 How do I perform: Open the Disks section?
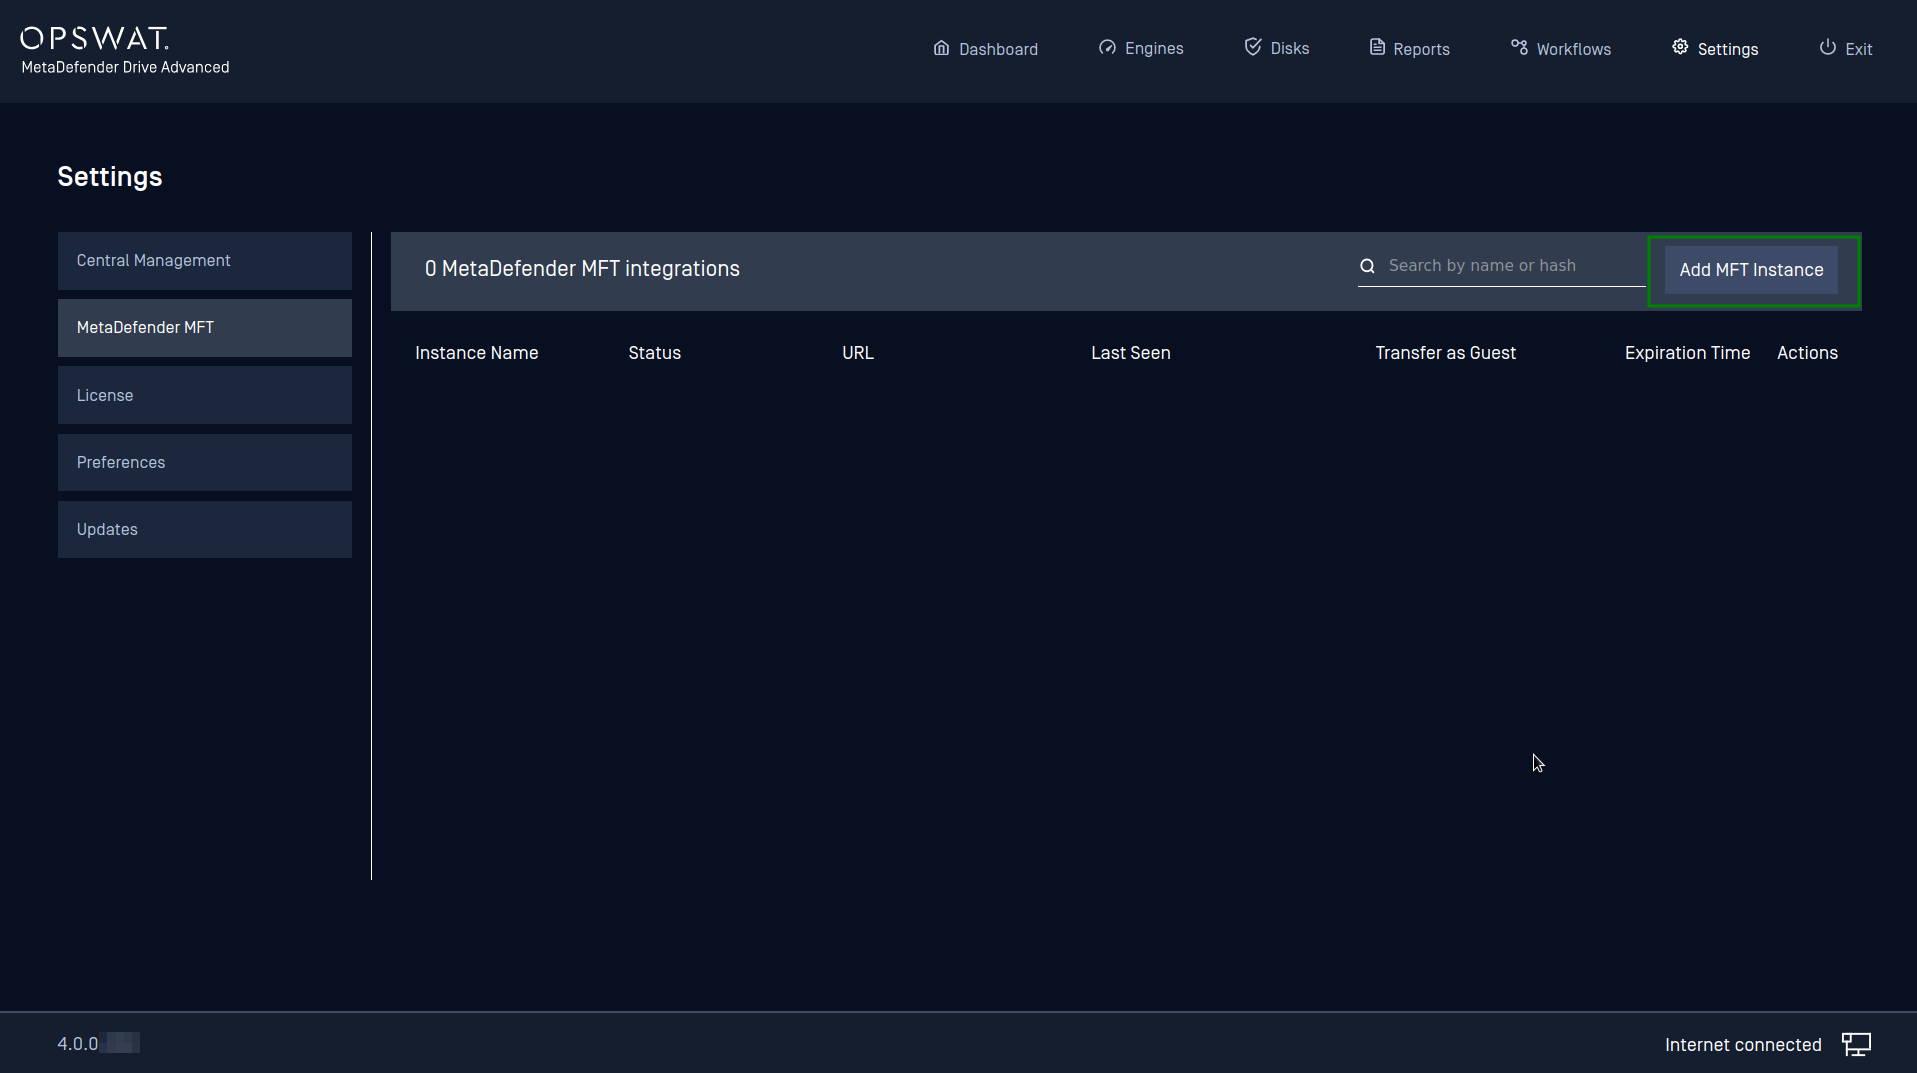(1277, 48)
